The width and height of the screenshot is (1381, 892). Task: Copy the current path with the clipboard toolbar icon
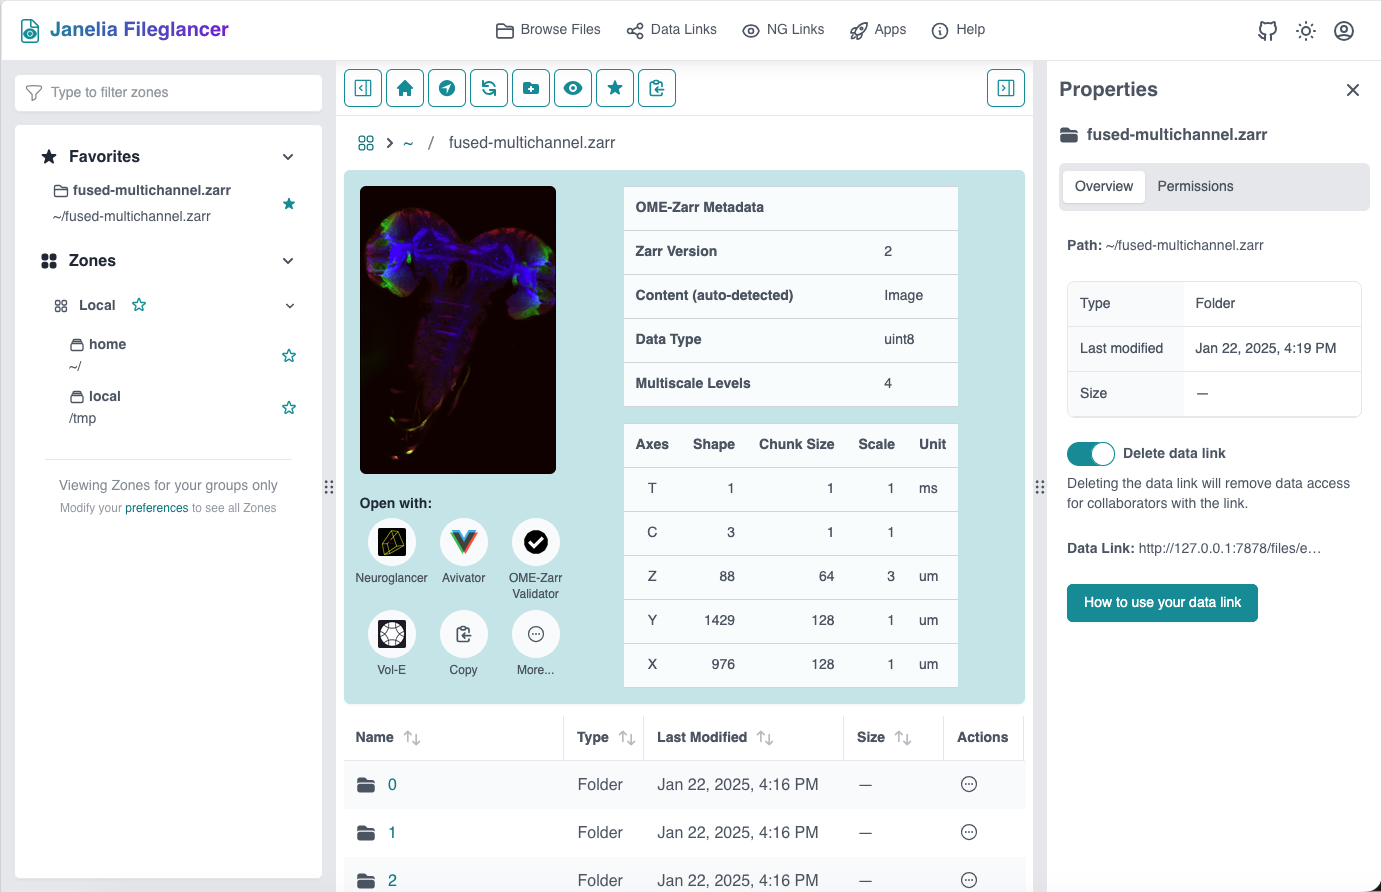[x=657, y=88]
